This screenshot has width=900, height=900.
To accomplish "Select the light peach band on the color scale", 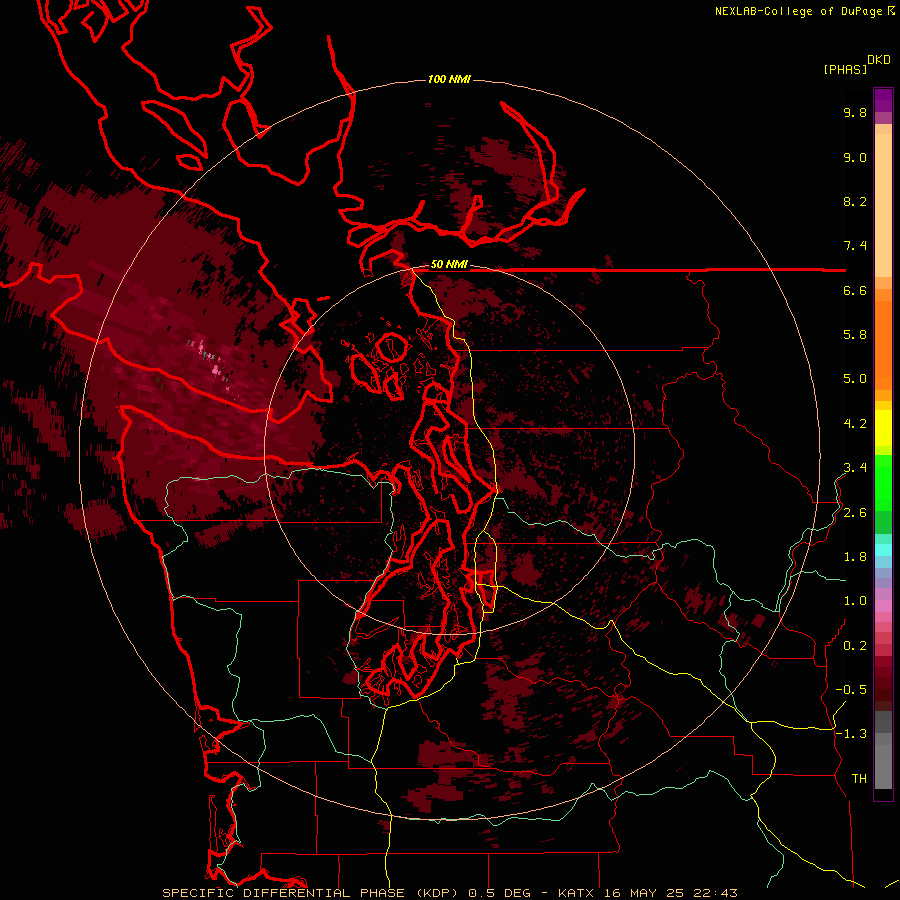I will coord(883,205).
